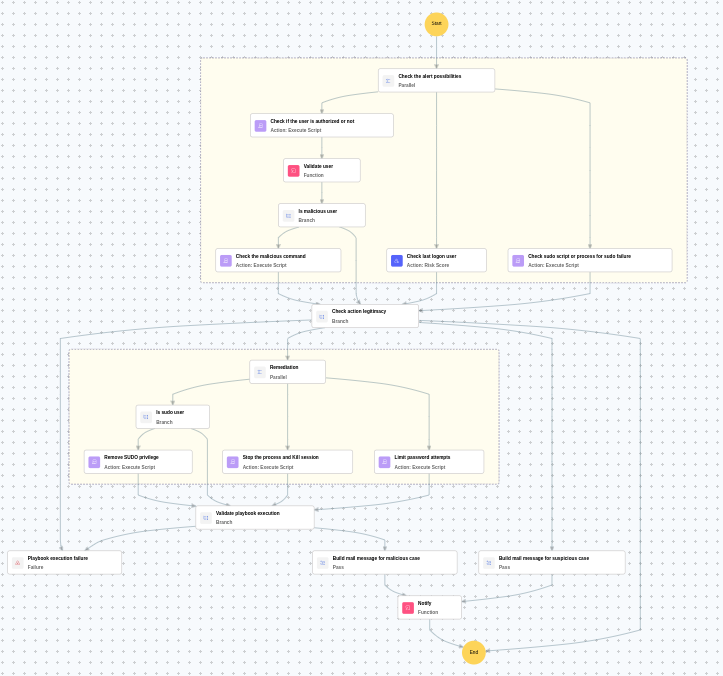
Task: Click 'Failure' subtitle under Playbook execution failure
Action: point(36,567)
